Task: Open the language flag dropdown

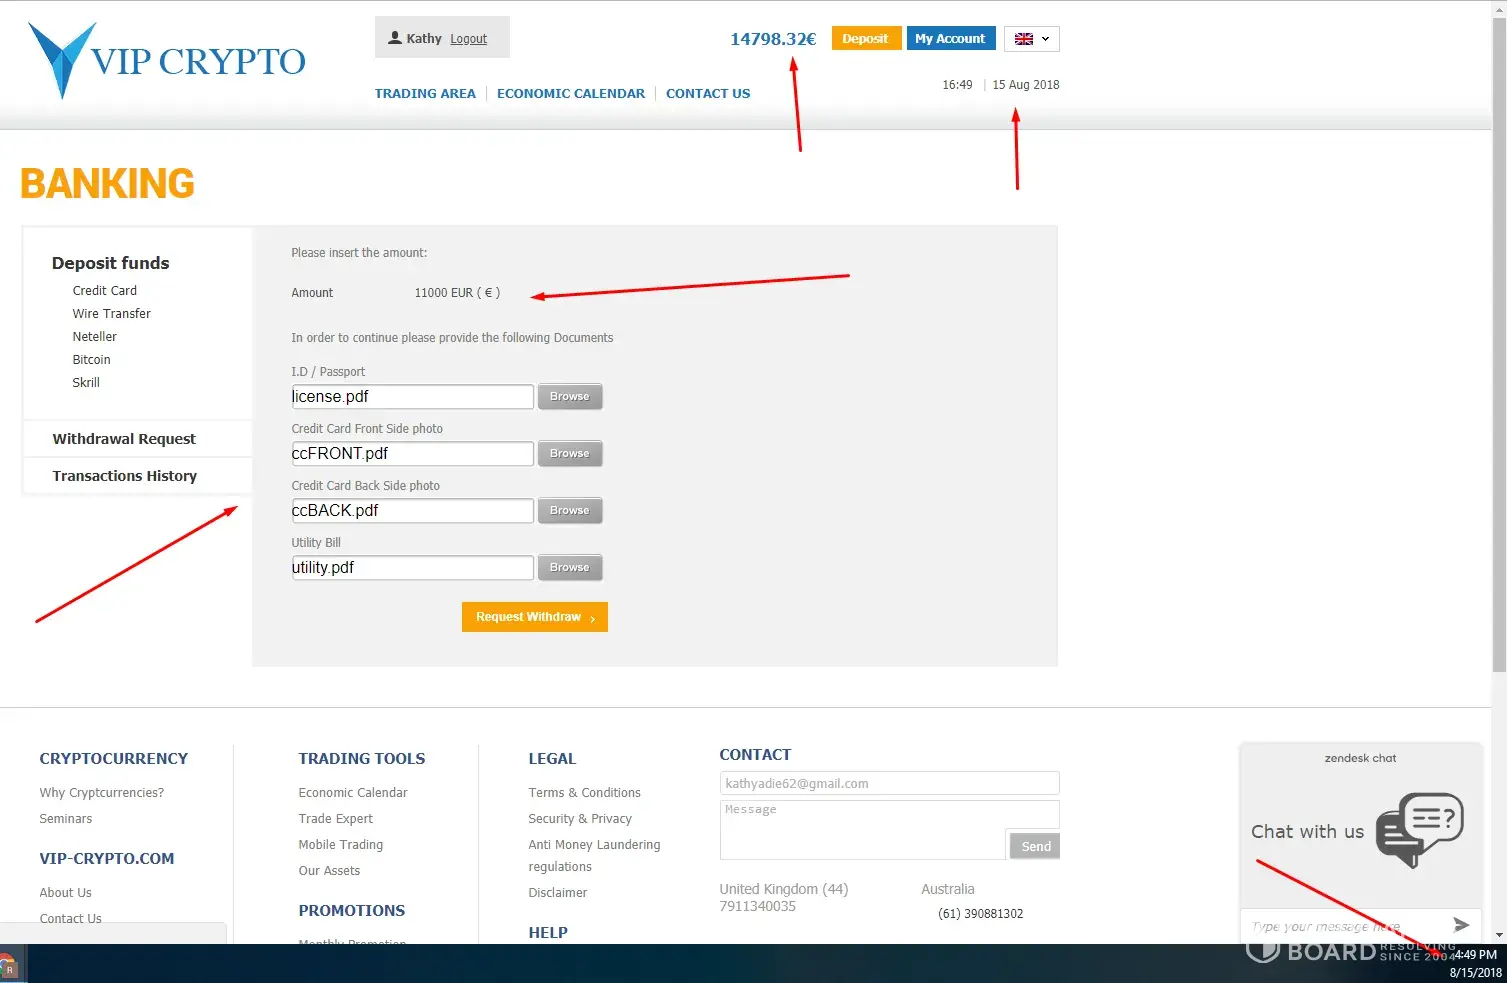Action: coord(1031,39)
